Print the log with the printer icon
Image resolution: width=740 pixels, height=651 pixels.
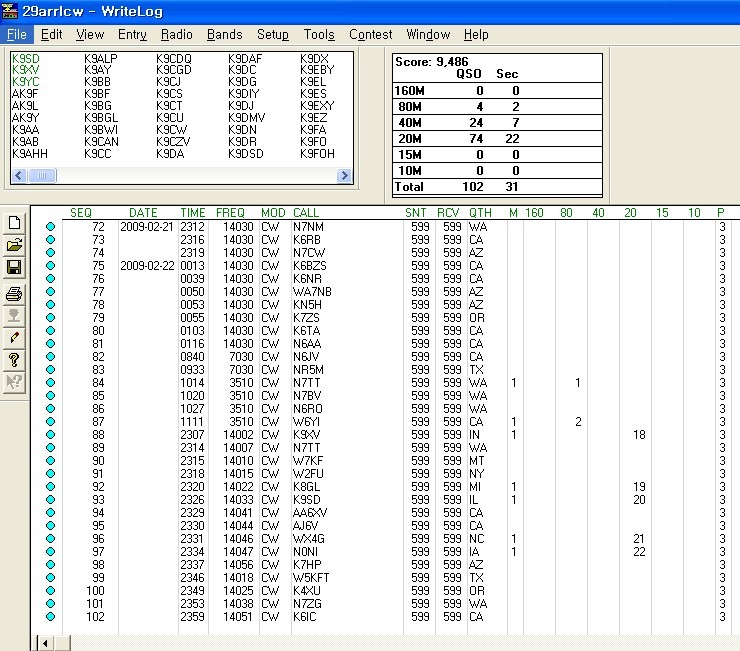(14, 293)
